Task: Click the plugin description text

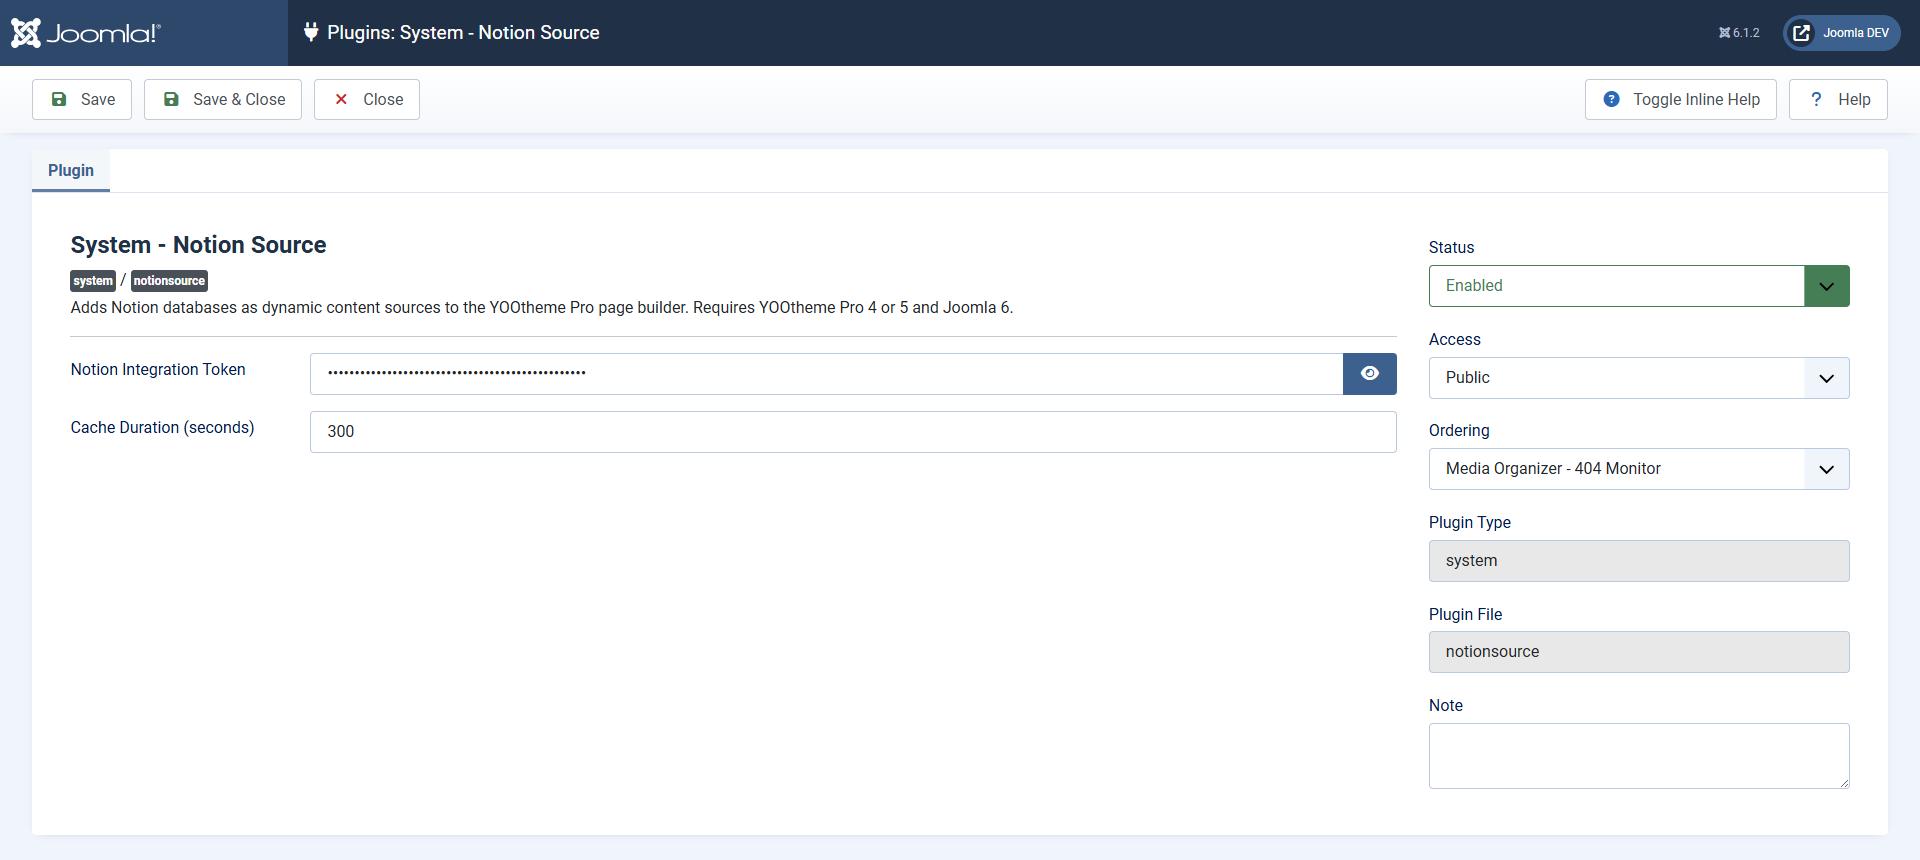Action: [542, 308]
